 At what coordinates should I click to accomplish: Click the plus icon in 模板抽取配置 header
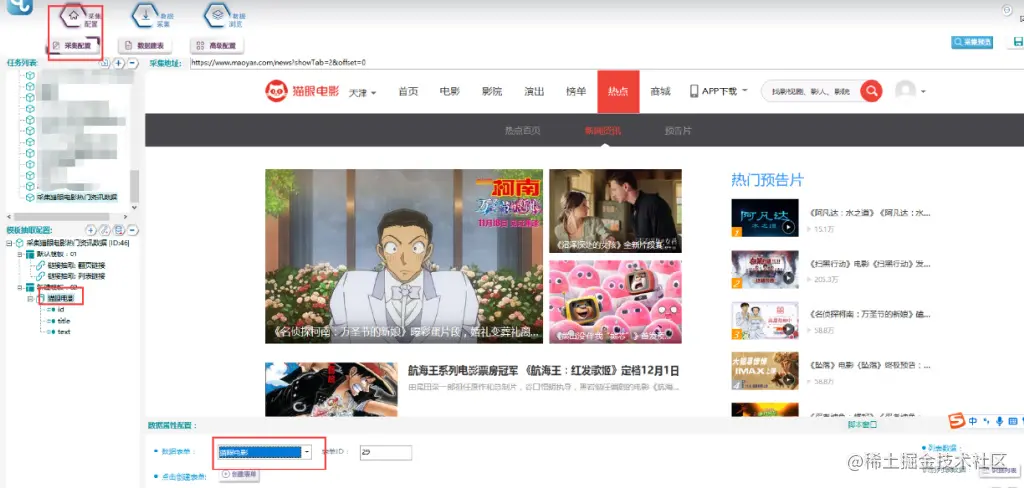[91, 230]
